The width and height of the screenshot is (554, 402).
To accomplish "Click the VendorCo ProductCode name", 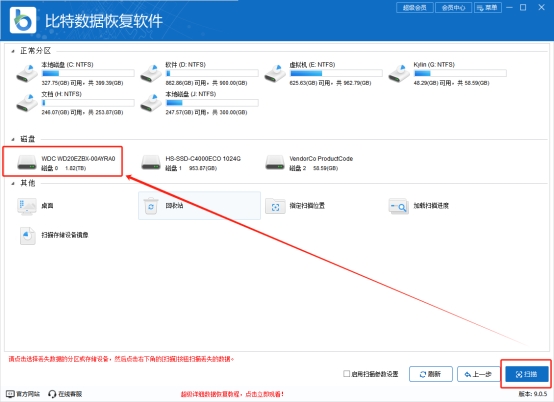I will (321, 159).
